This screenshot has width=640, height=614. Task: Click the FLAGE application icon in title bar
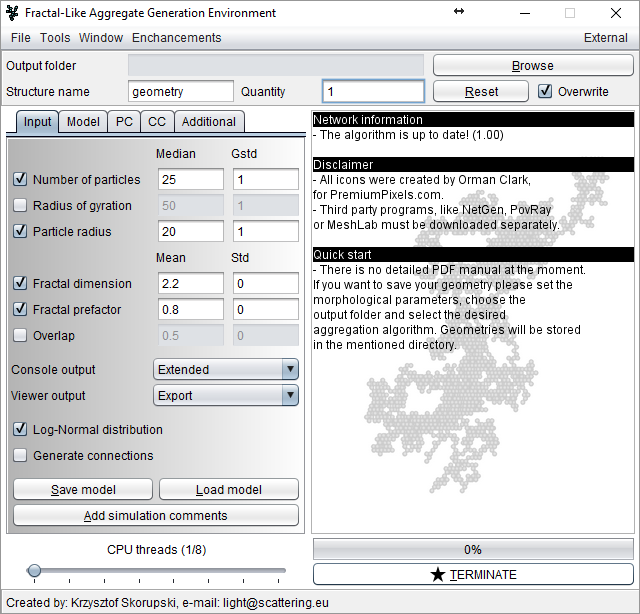tap(13, 13)
